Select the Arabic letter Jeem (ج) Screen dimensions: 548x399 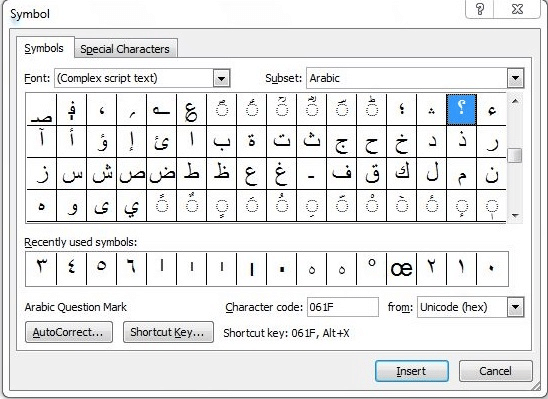341,142
